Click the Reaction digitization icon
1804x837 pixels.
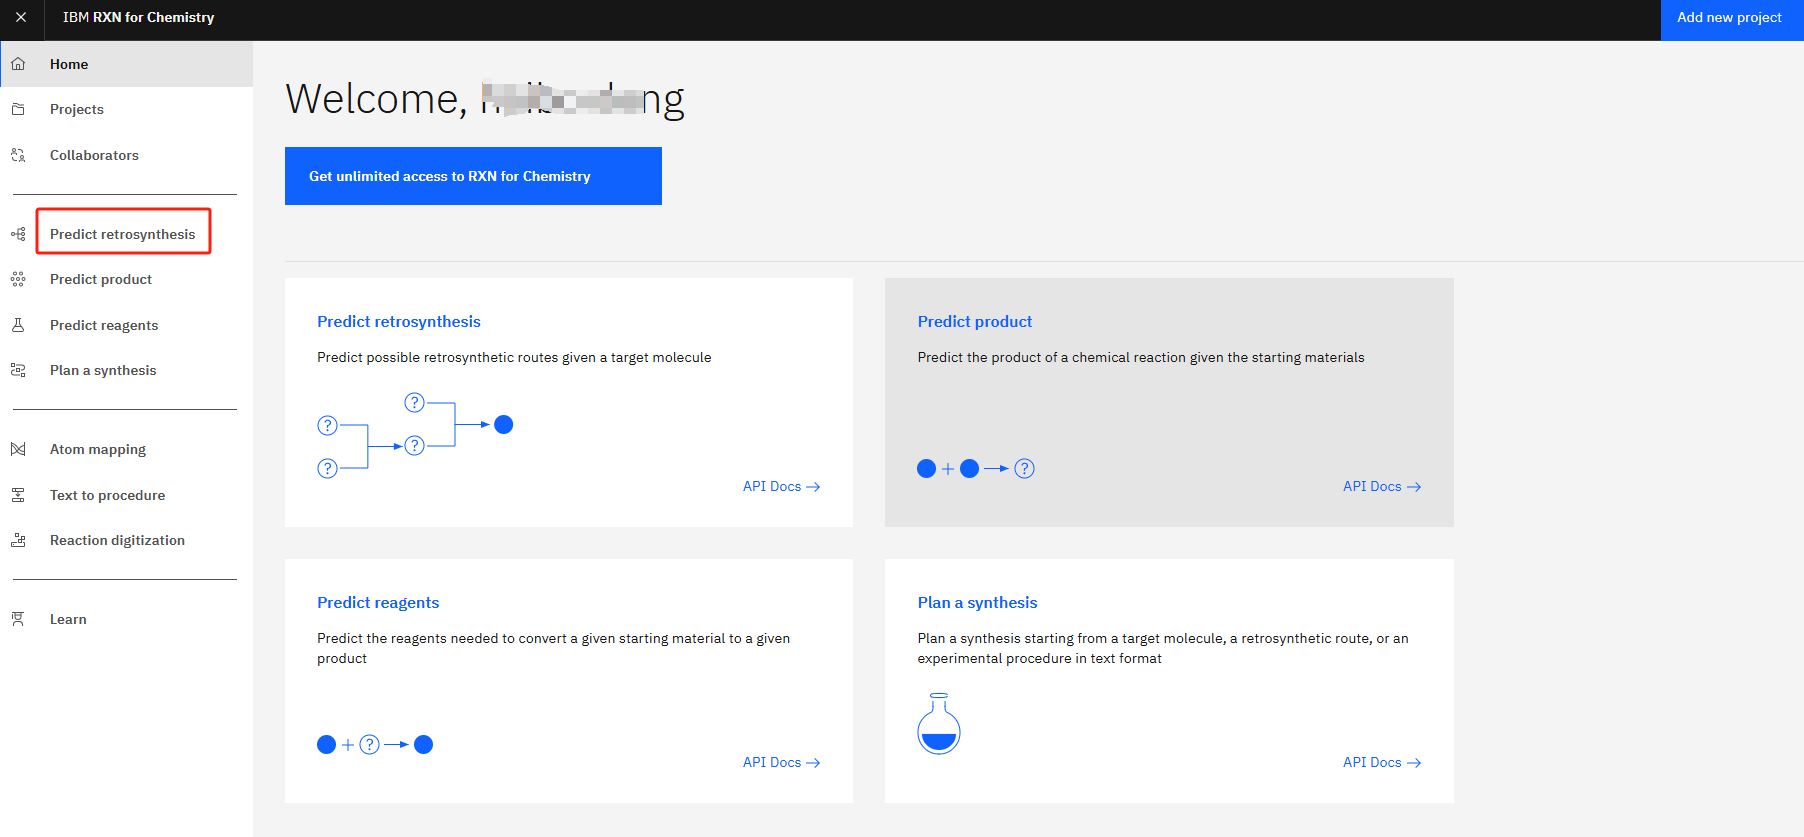pyautogui.click(x=18, y=540)
